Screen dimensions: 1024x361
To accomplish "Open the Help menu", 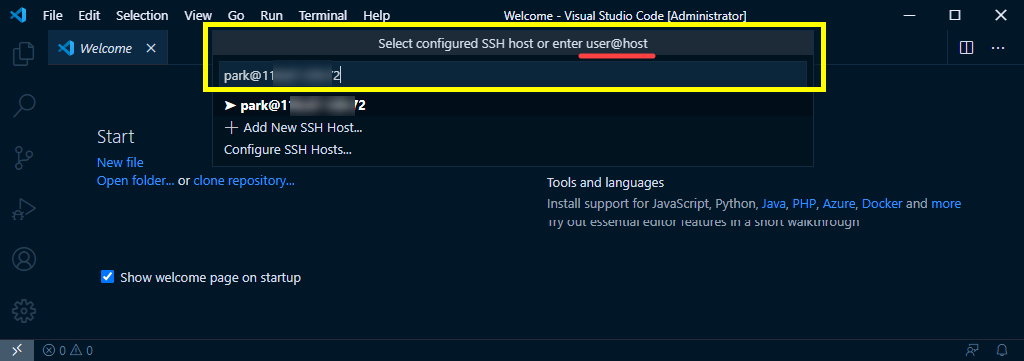I will [x=376, y=15].
